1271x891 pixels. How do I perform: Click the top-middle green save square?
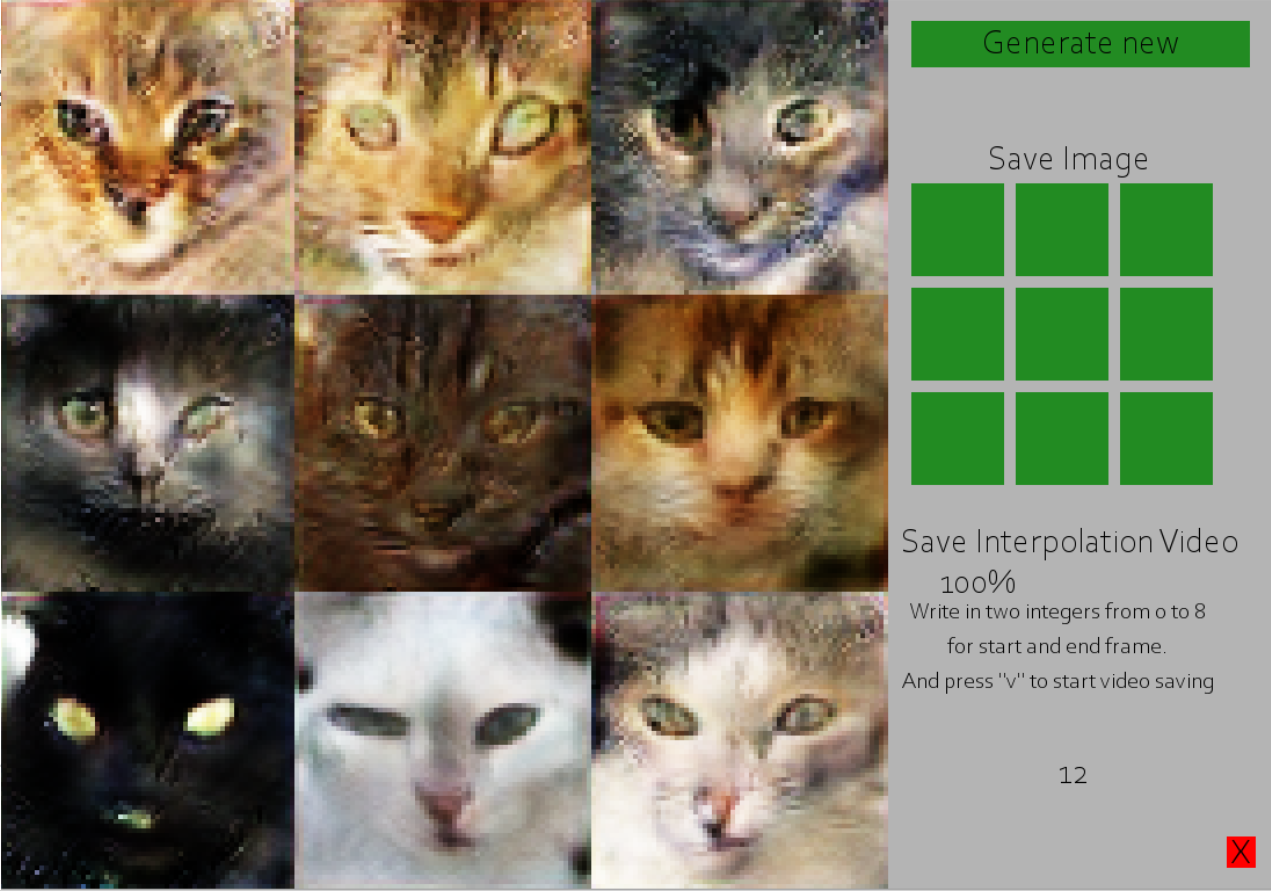1062,230
